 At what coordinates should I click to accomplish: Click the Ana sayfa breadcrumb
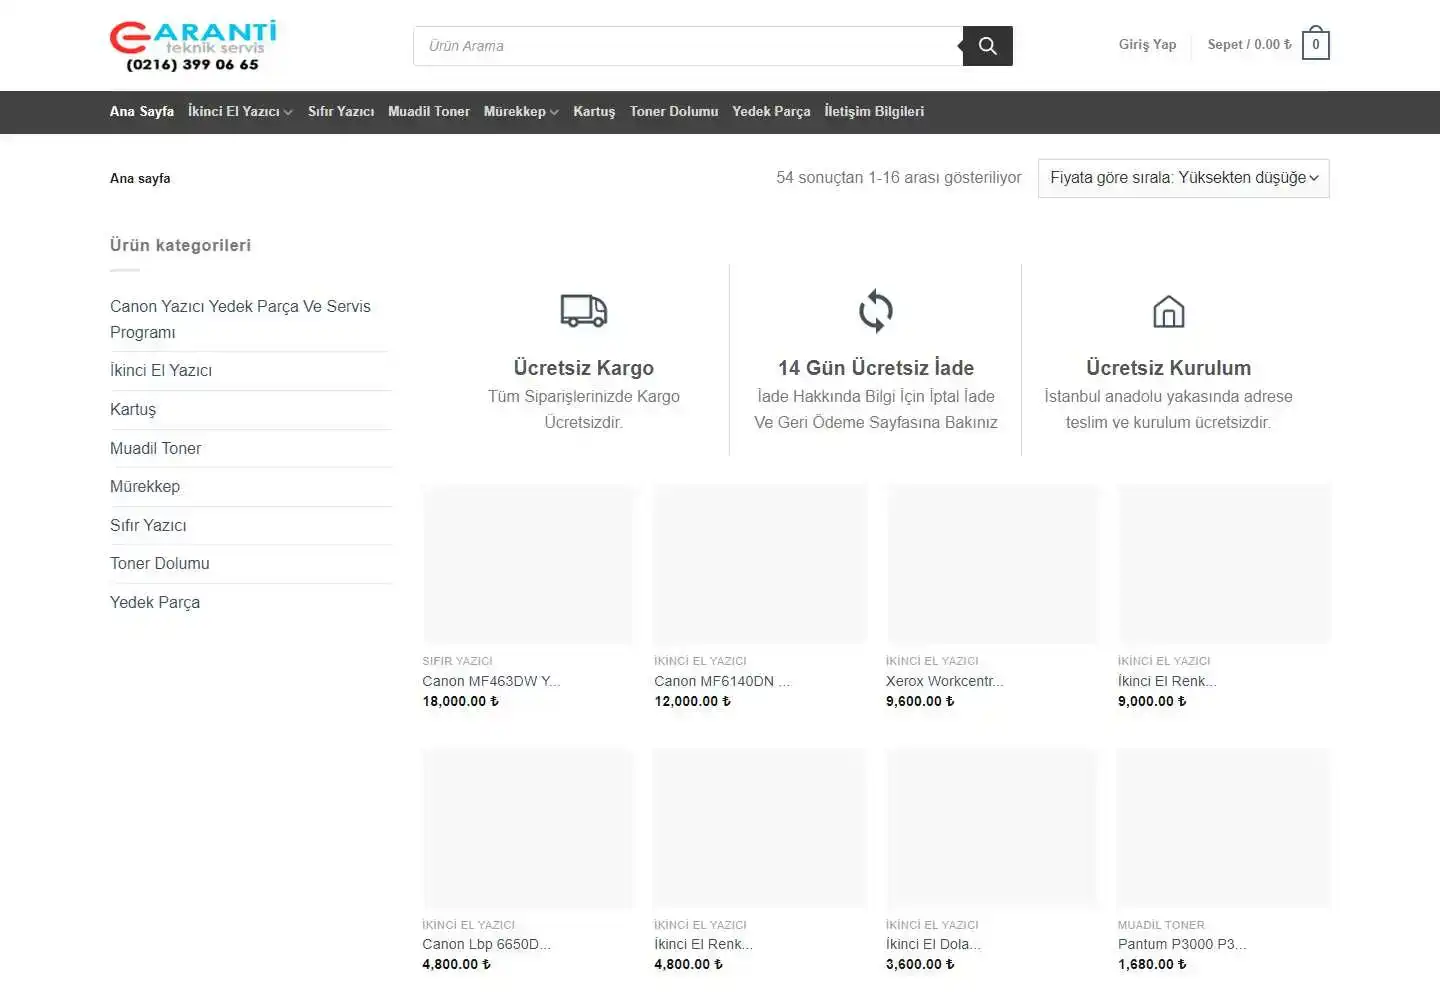pyautogui.click(x=140, y=178)
